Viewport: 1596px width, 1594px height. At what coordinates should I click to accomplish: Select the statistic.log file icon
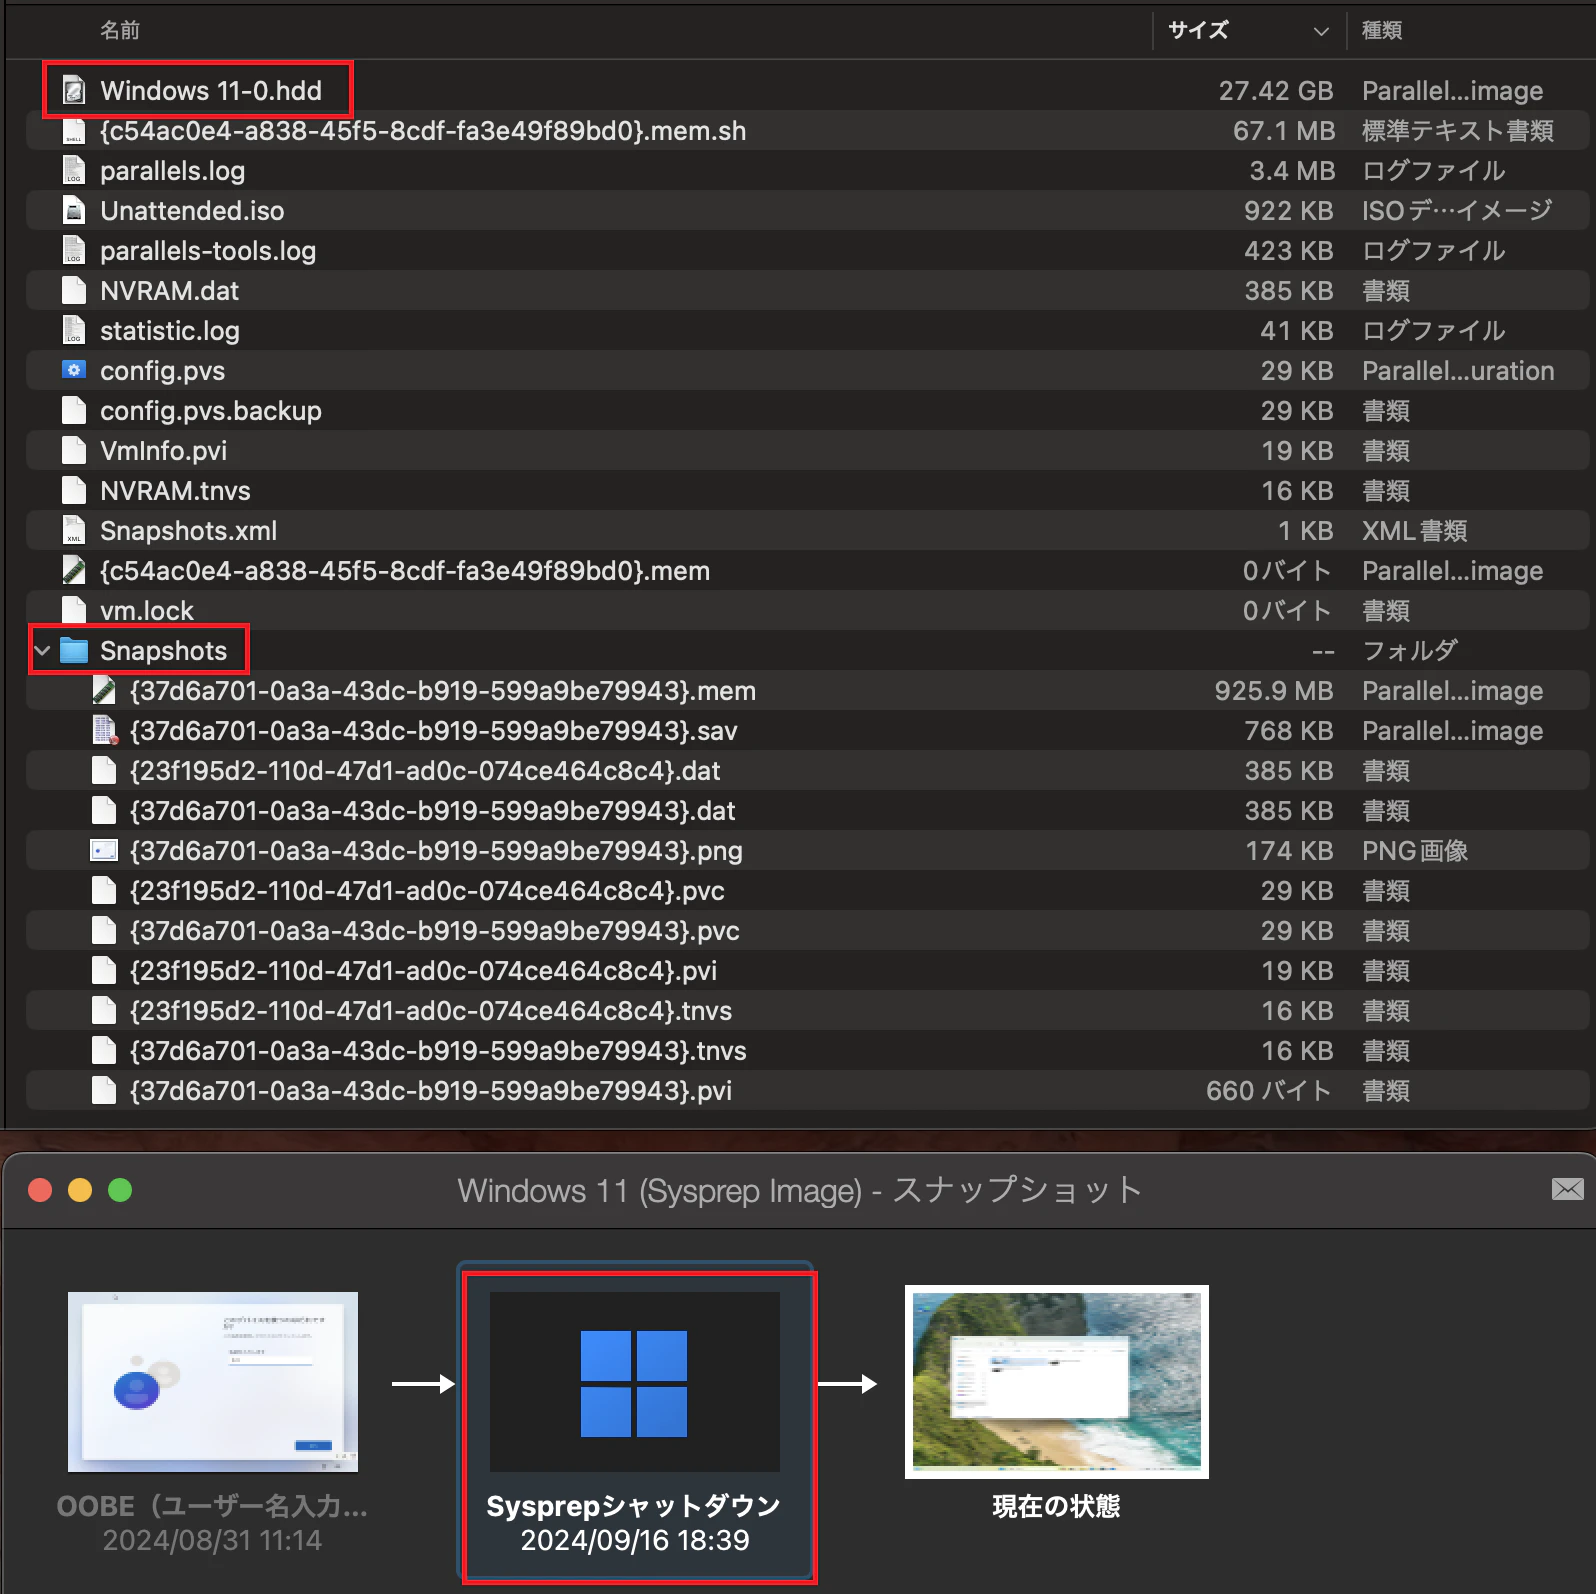point(74,331)
